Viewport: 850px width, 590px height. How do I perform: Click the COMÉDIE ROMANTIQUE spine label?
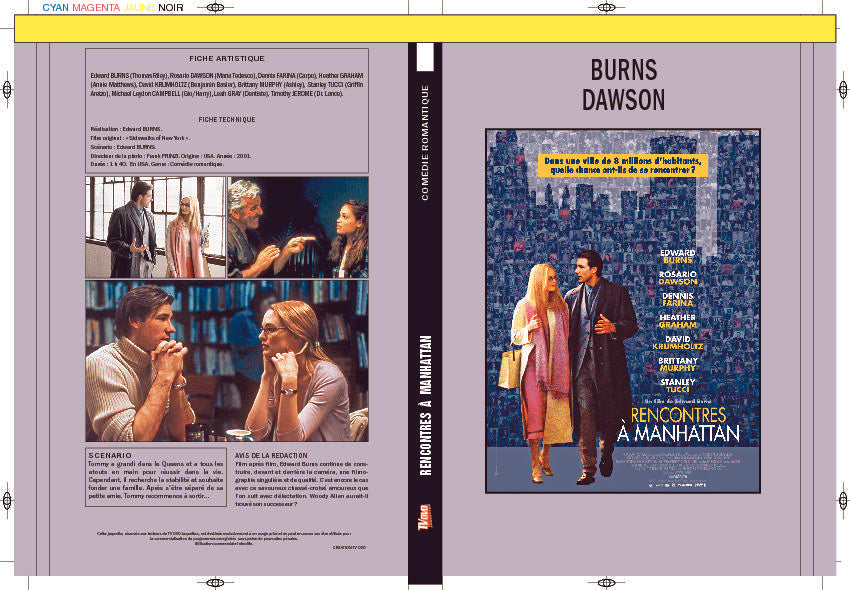coord(425,142)
